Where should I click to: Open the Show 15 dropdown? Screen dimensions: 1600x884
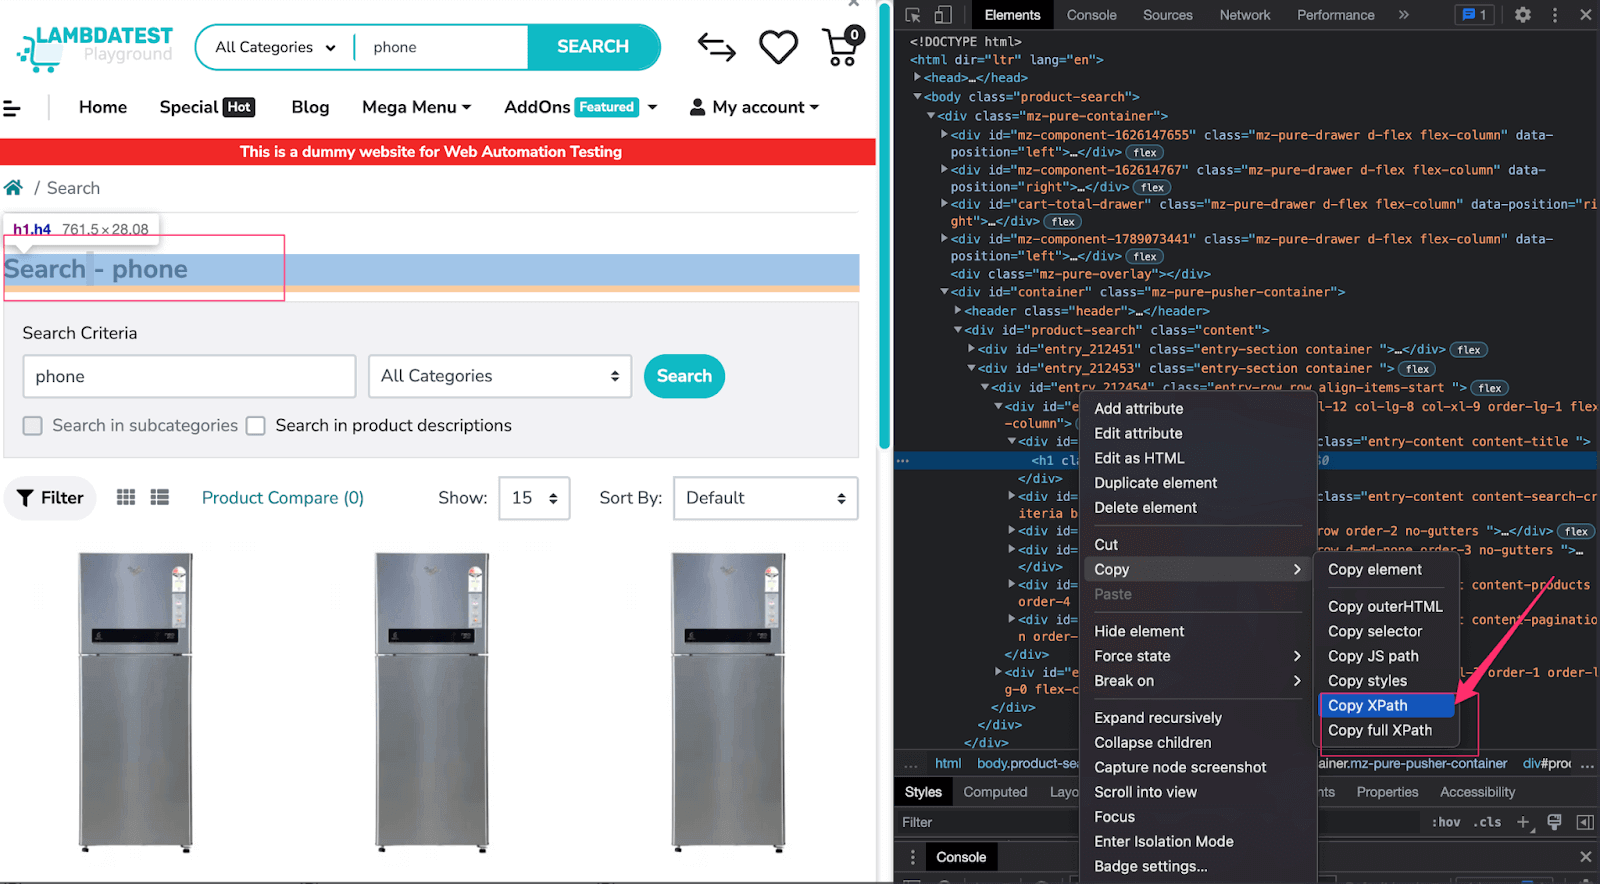click(x=534, y=498)
